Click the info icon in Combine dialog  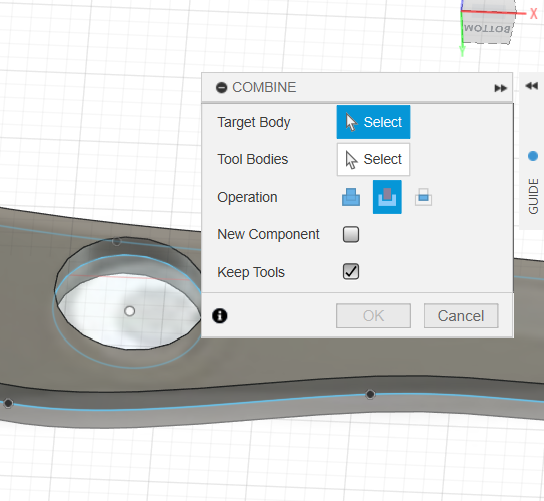pos(220,316)
